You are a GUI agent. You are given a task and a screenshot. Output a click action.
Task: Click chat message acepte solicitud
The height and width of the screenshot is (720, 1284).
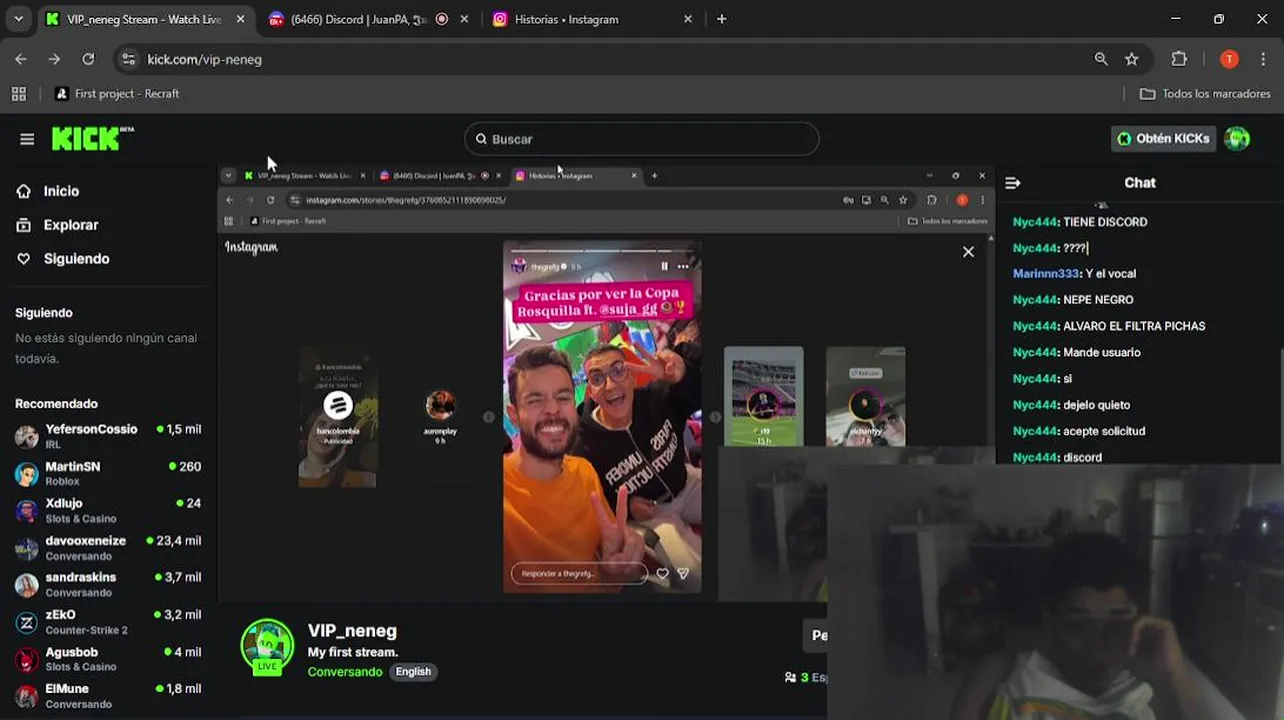point(1104,431)
